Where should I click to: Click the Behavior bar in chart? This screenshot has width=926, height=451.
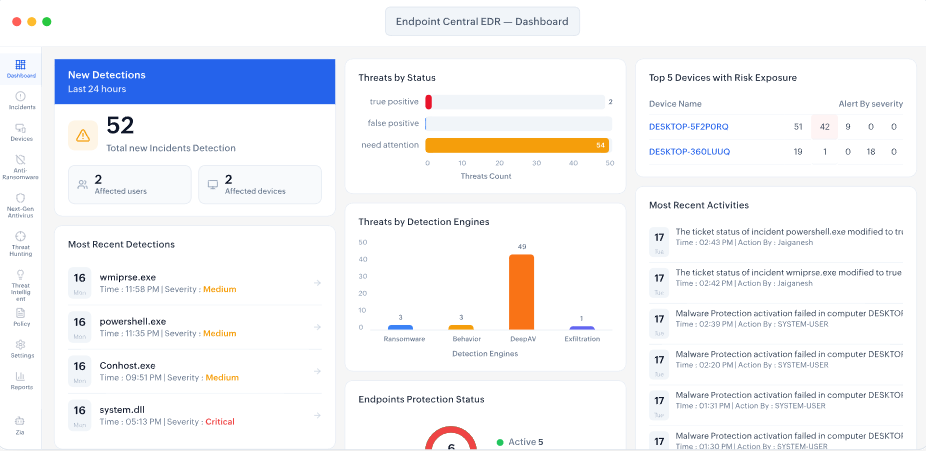[x=461, y=327]
